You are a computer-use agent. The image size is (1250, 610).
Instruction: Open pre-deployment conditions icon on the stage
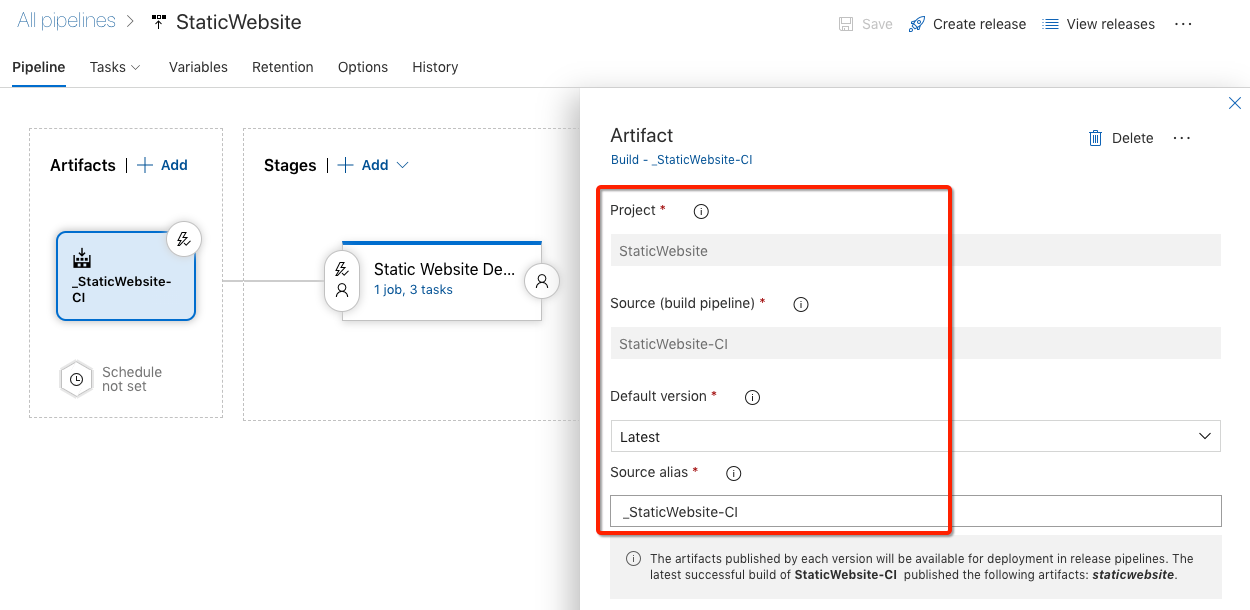pos(342,280)
